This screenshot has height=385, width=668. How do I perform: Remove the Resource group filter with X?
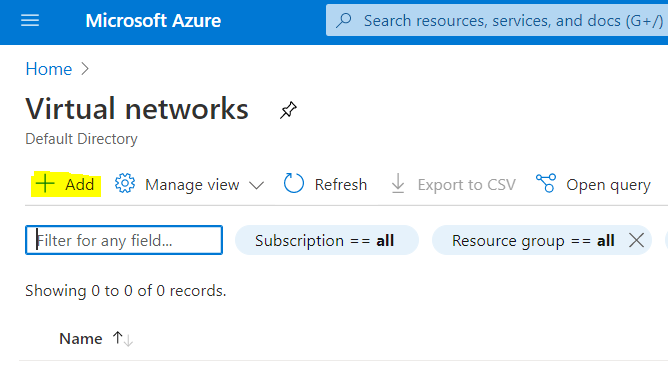(636, 240)
